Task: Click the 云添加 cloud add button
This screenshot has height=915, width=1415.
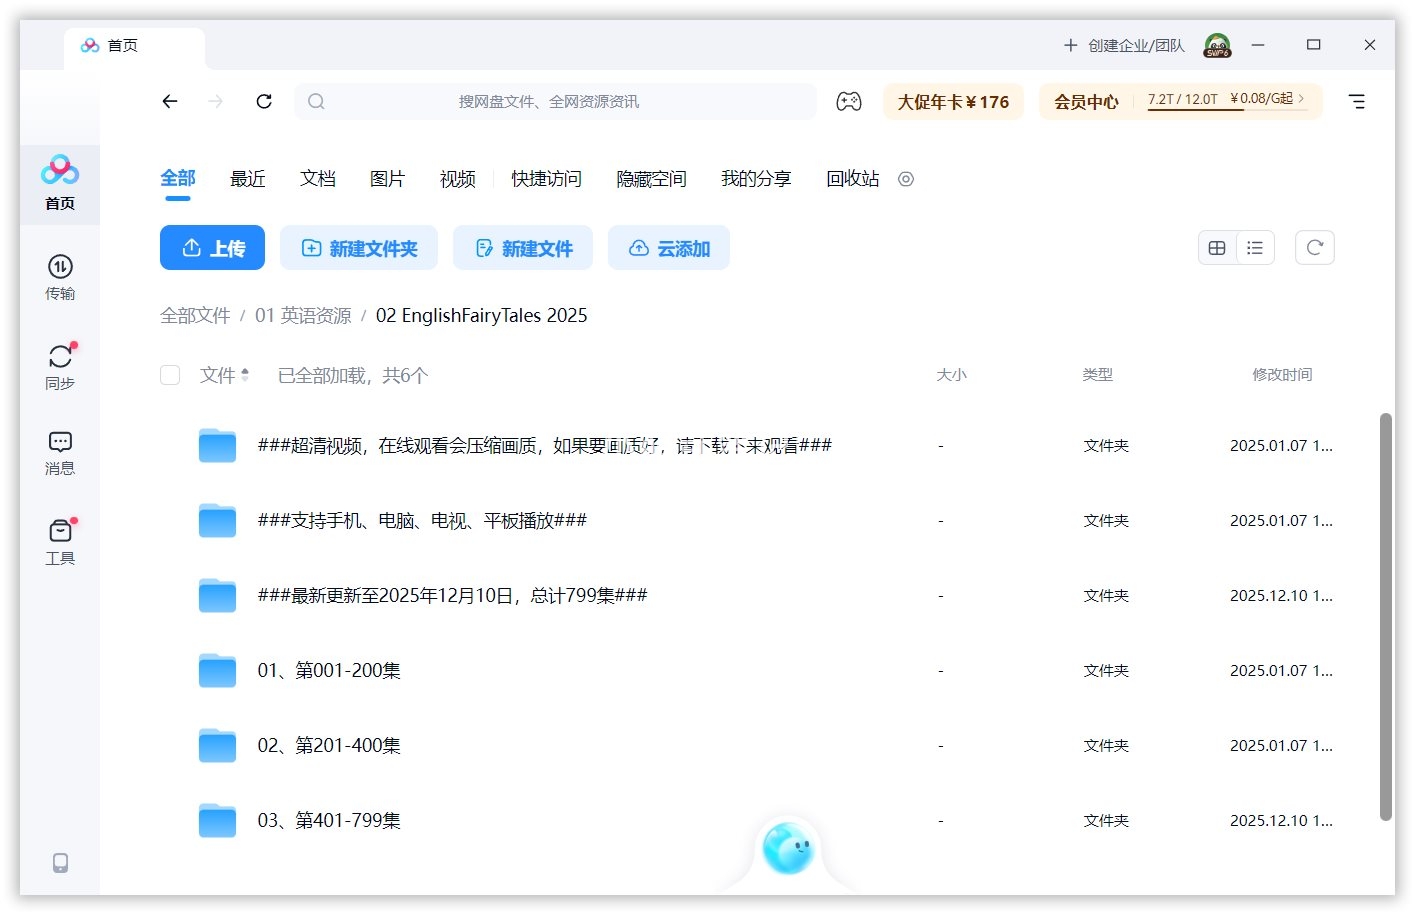Action: (x=668, y=247)
